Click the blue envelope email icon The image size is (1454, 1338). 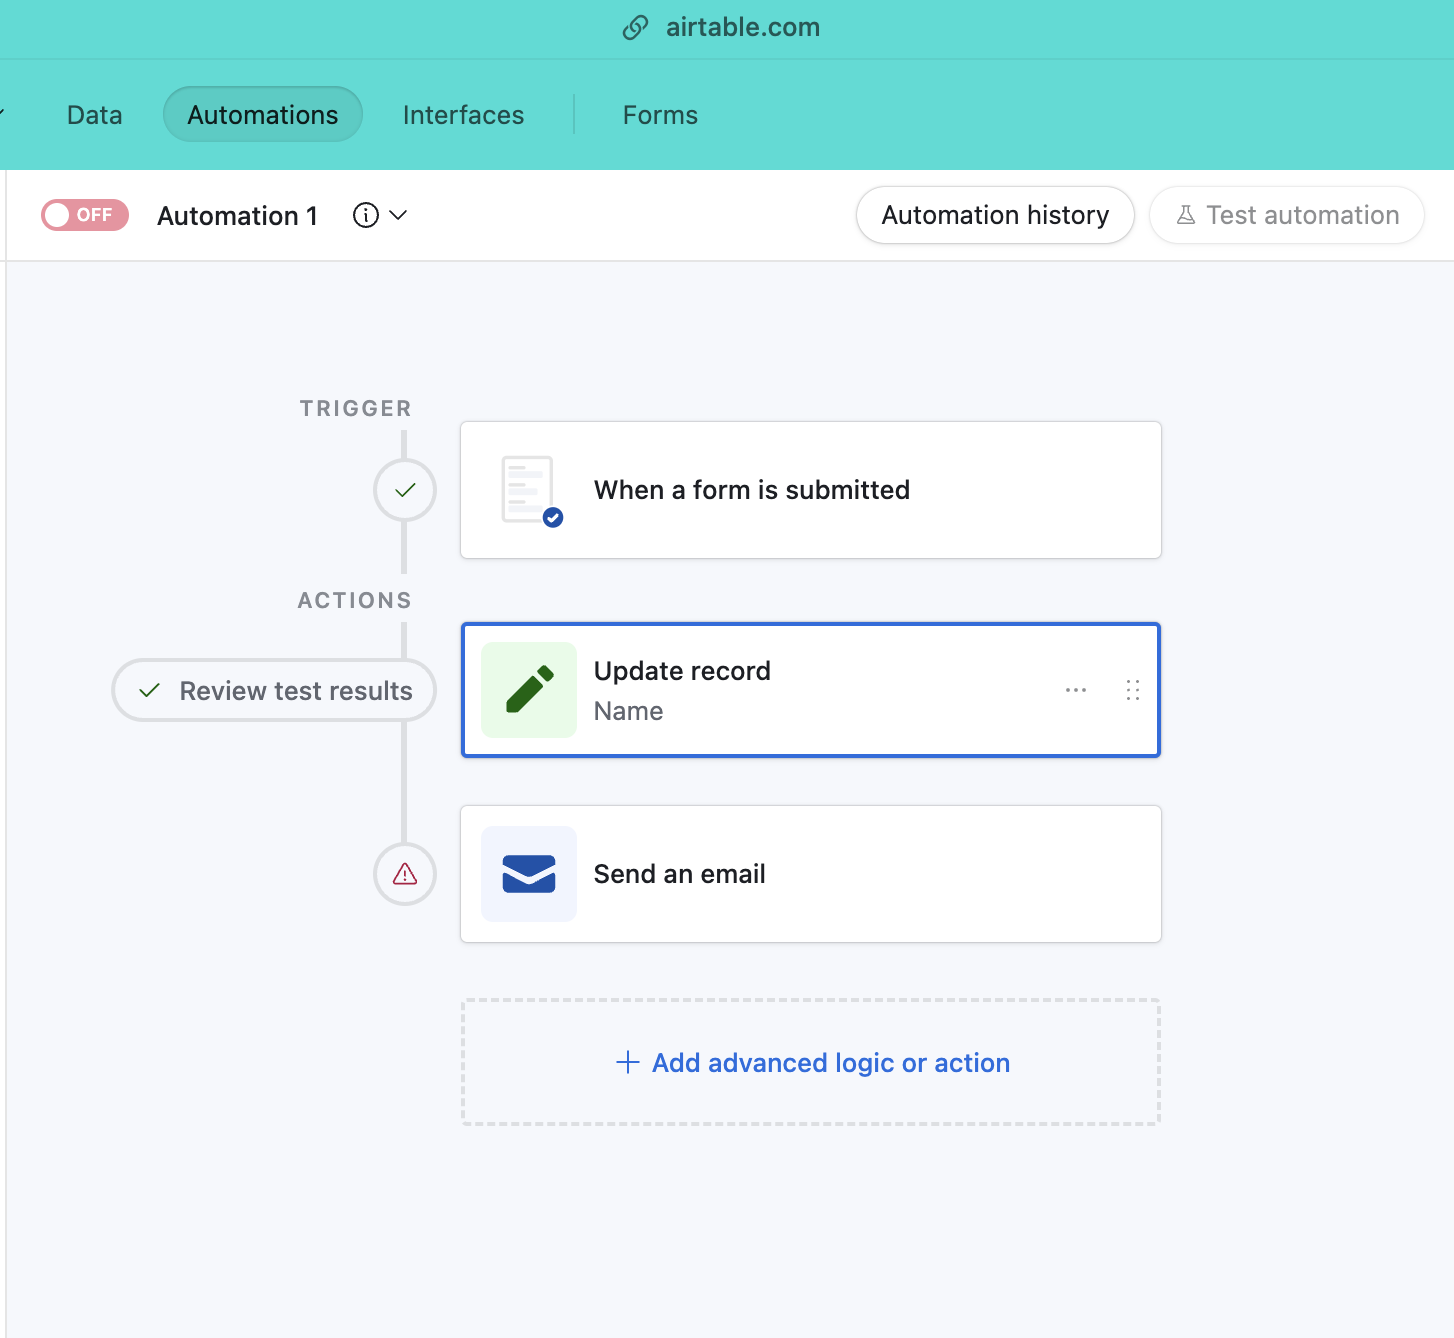click(x=529, y=874)
